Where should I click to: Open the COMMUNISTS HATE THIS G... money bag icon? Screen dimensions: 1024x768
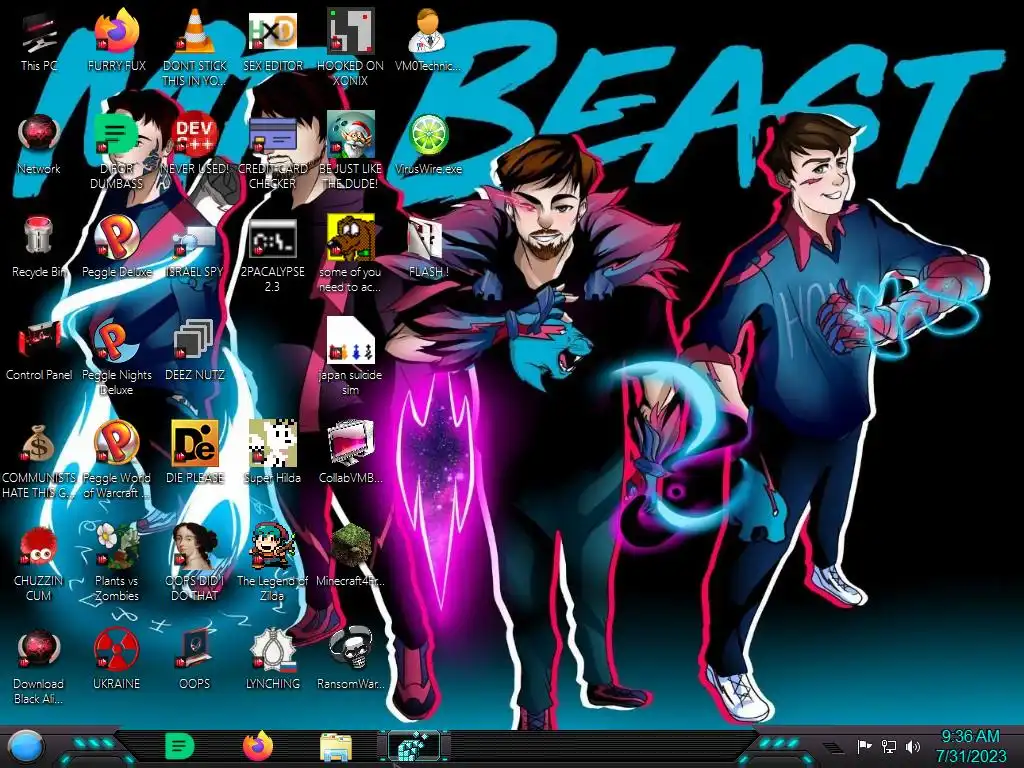coord(39,461)
